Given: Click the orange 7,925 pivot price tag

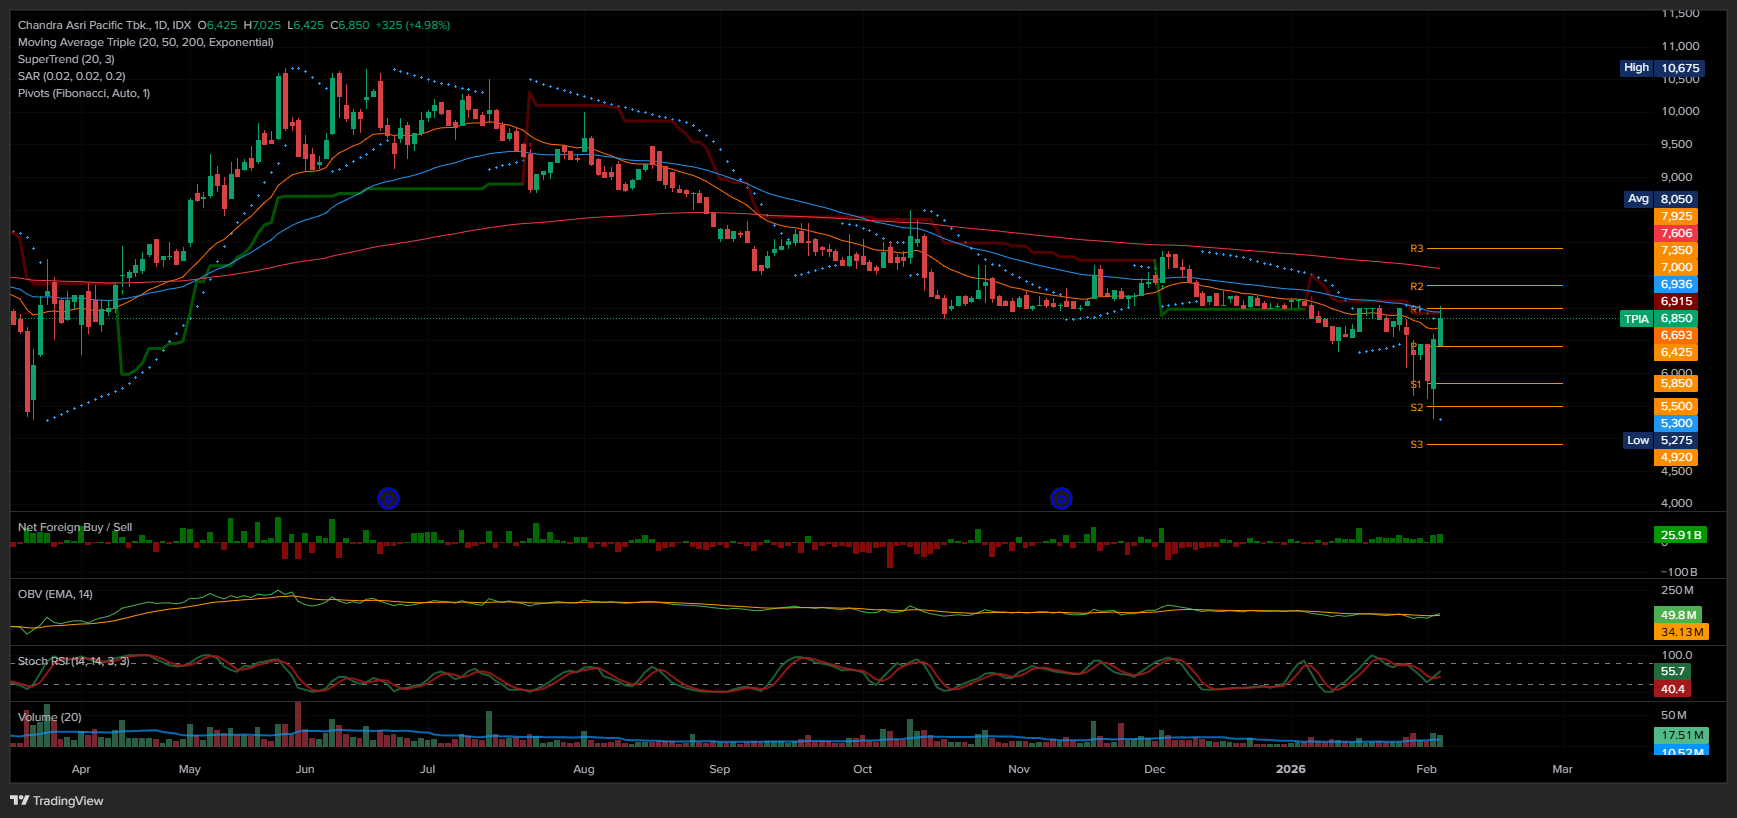Looking at the screenshot, I should pos(1676,216).
